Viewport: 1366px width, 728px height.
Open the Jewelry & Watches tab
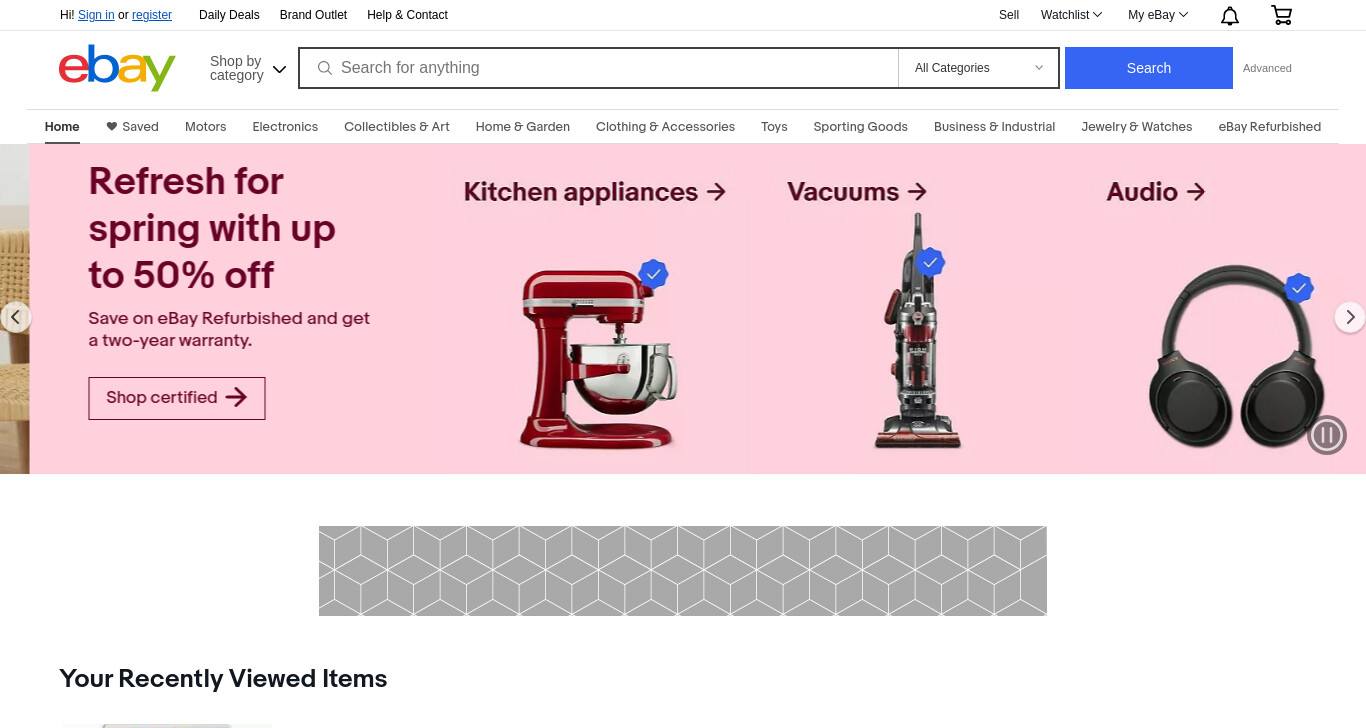click(x=1137, y=127)
